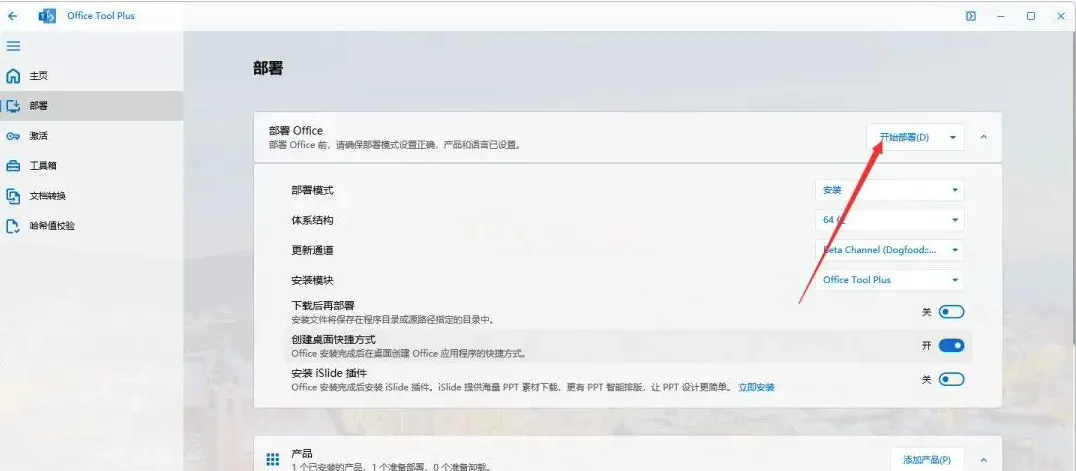This screenshot has width=1076, height=471.
Task: Open the 主页 page
Action: [92, 76]
